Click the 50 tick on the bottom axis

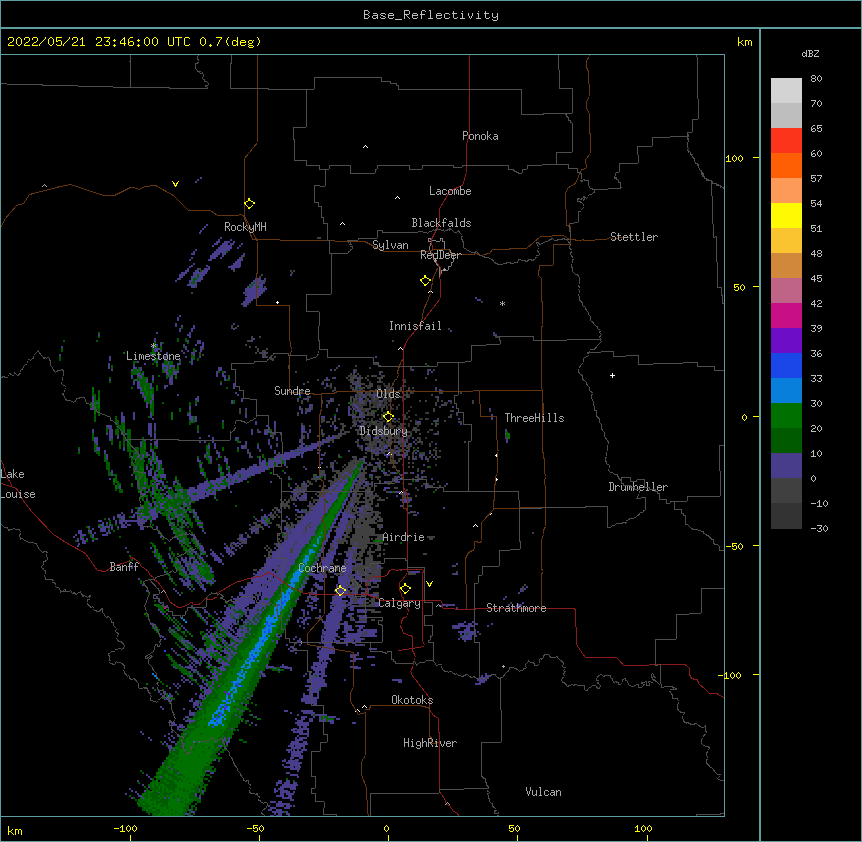click(x=515, y=828)
